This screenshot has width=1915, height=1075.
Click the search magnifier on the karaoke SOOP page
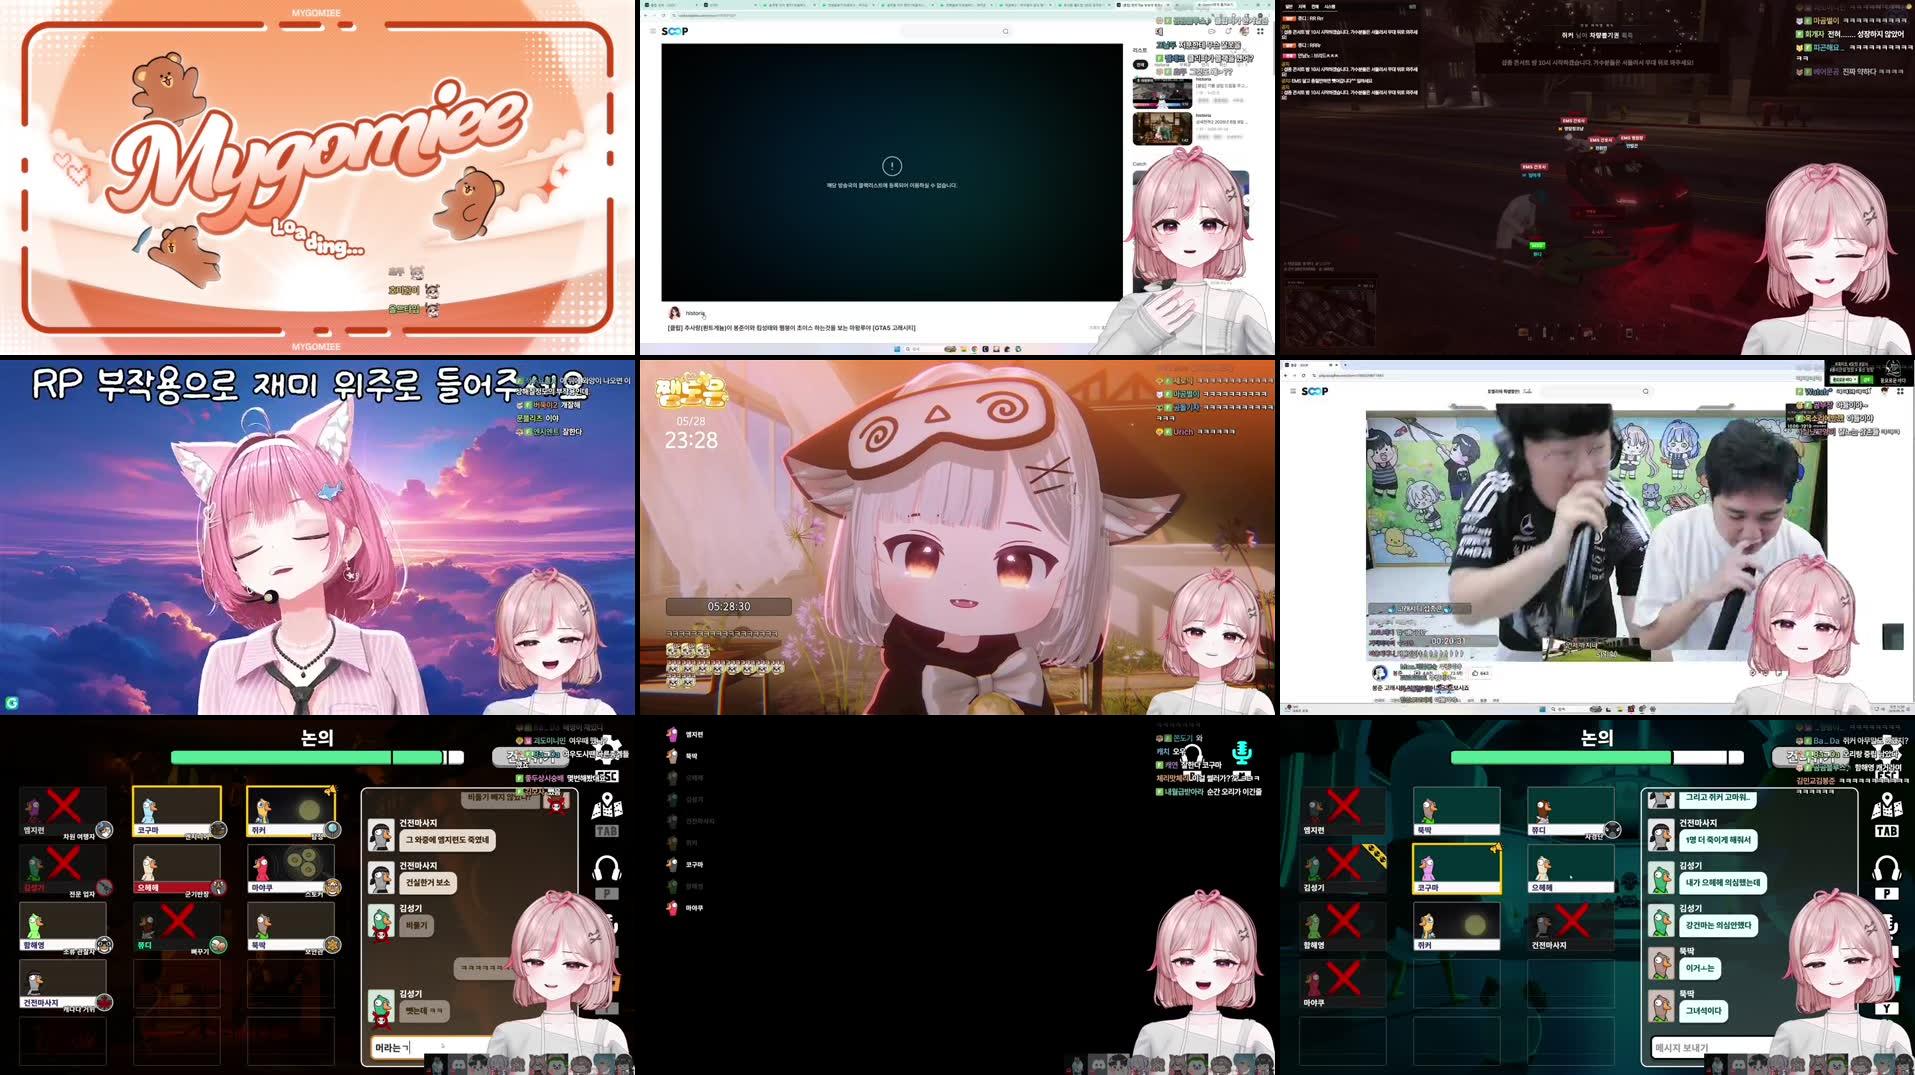[1645, 391]
